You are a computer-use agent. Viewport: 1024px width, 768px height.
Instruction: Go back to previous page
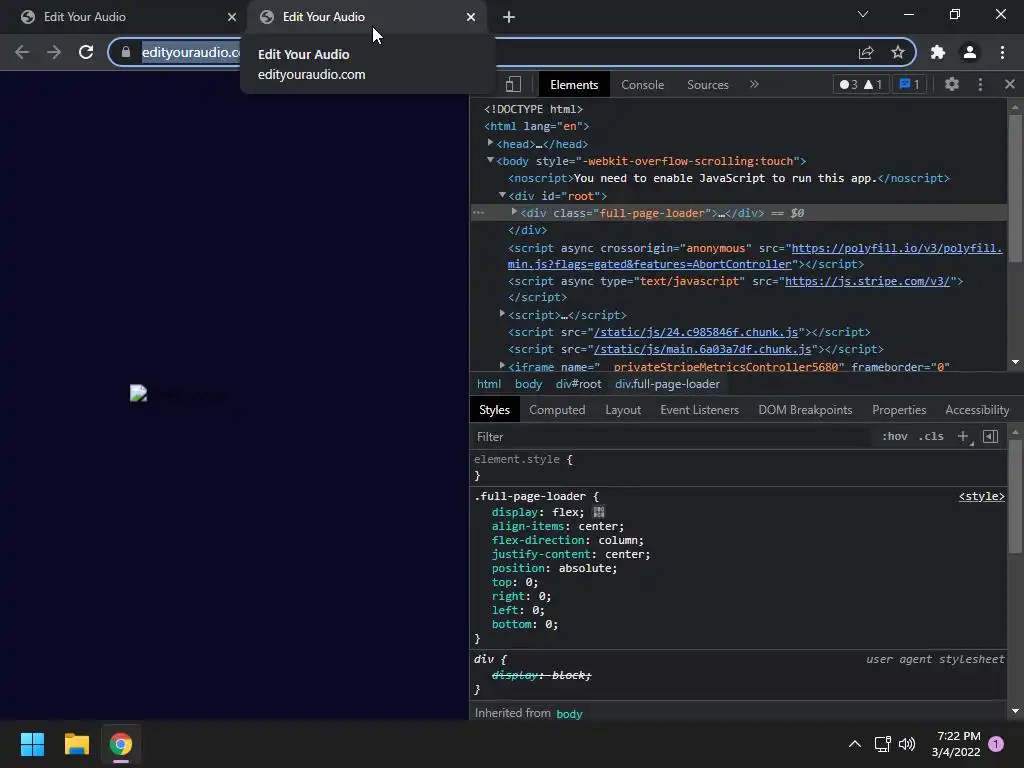click(x=22, y=52)
